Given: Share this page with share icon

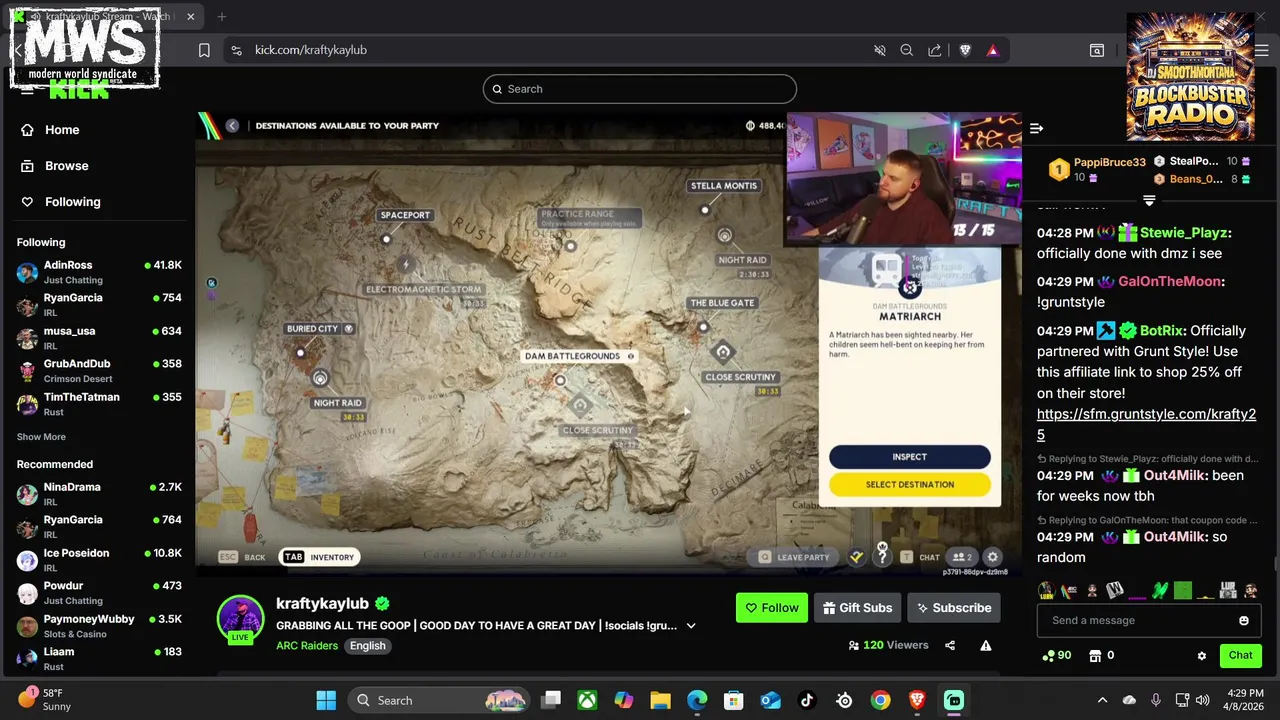Looking at the screenshot, I should [935, 50].
